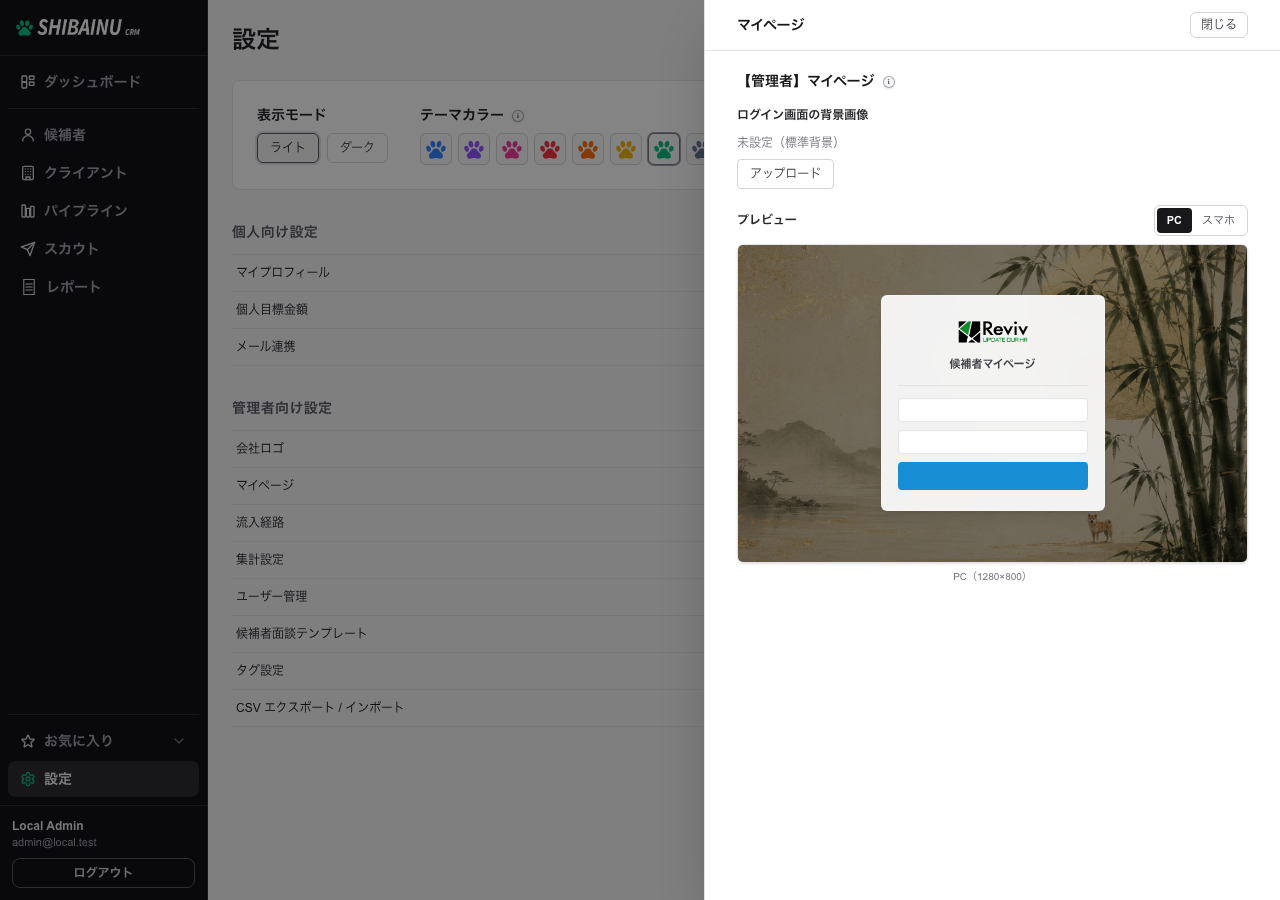
Task: Open マイページ row in admin settings
Action: pos(468,485)
